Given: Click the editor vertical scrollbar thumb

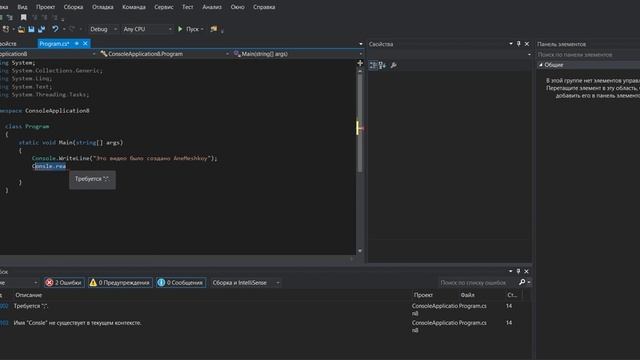Looking at the screenshot, I should pyautogui.click(x=360, y=122).
